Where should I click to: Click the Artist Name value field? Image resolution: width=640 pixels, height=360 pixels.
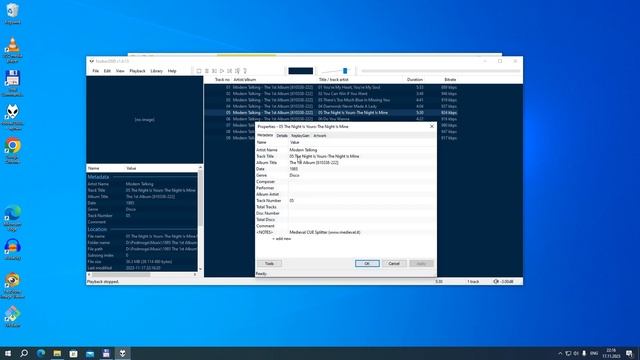click(362, 150)
